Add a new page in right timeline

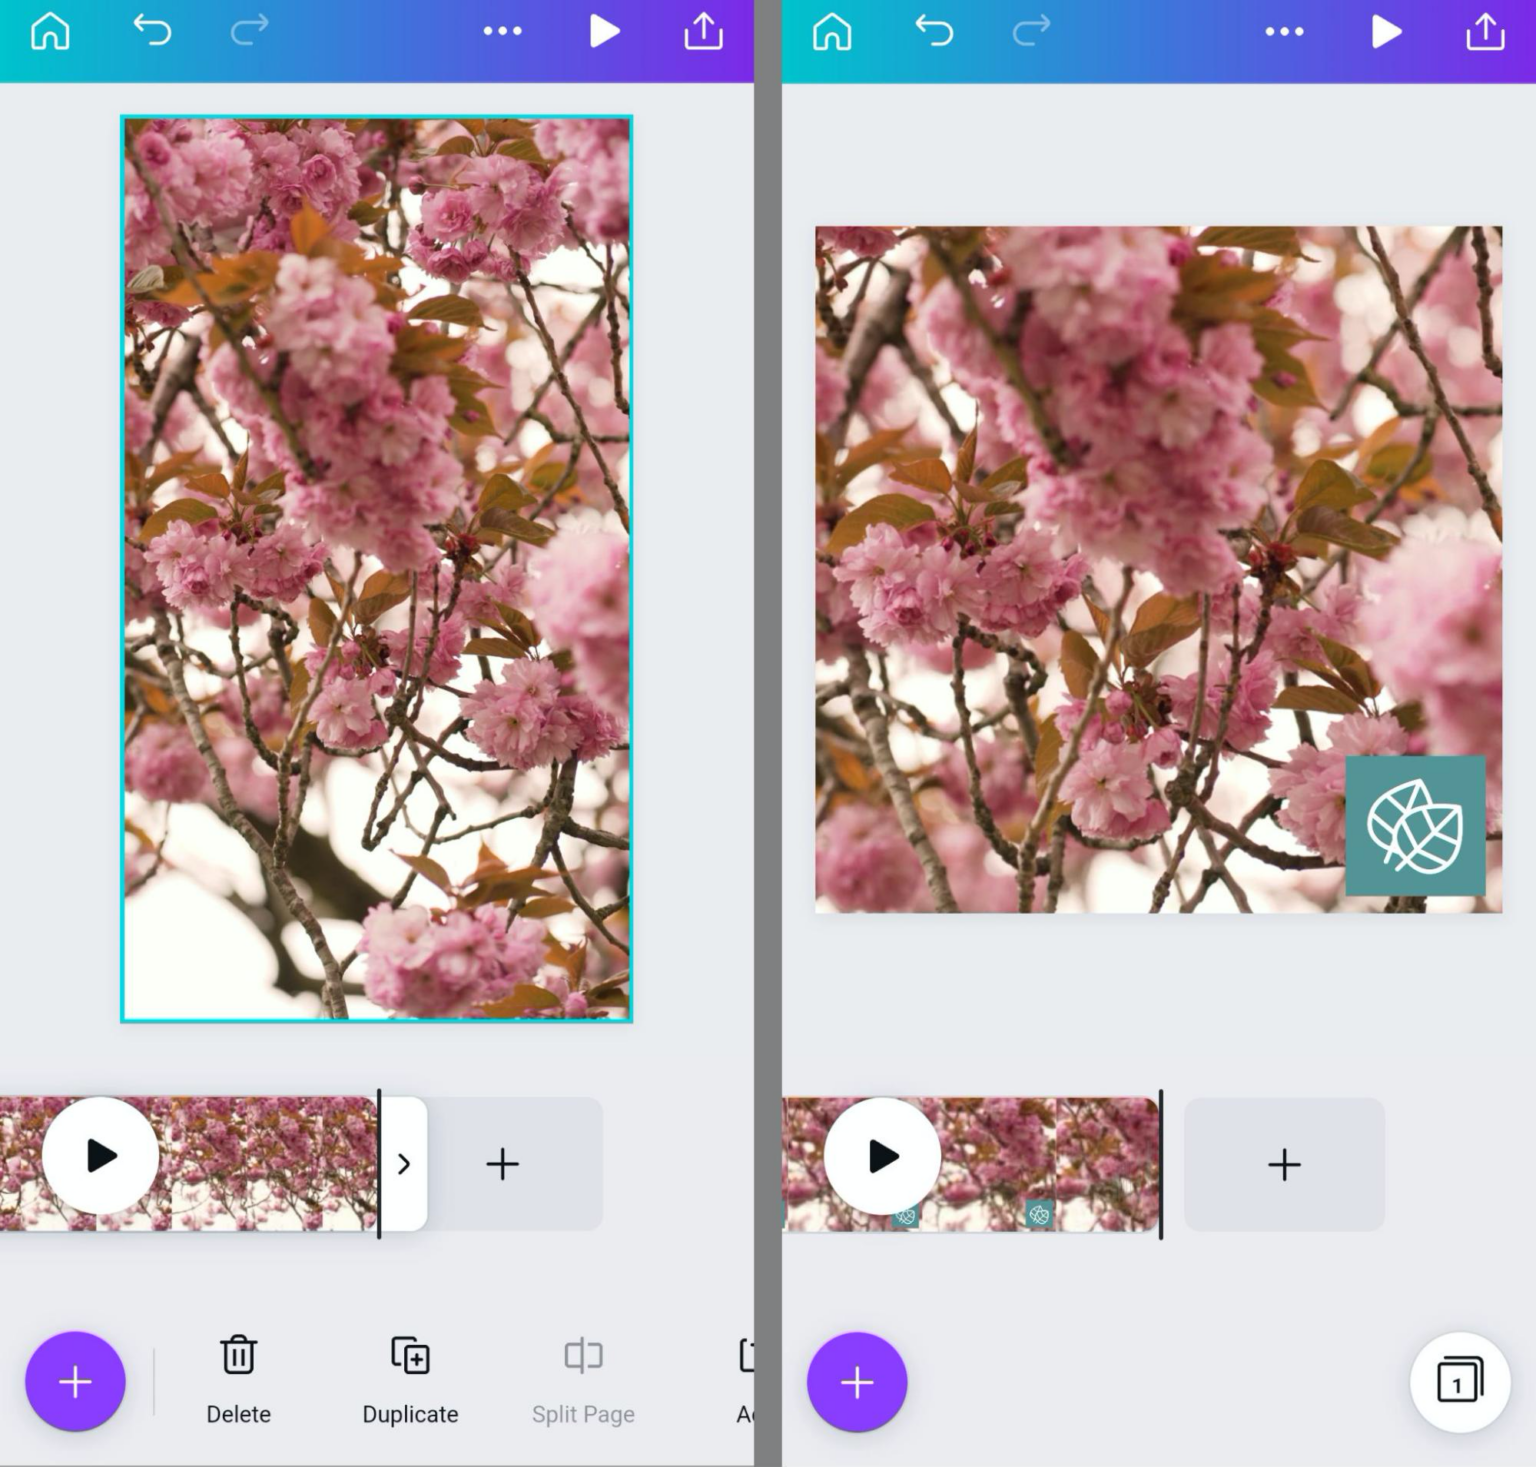[x=1284, y=1164]
